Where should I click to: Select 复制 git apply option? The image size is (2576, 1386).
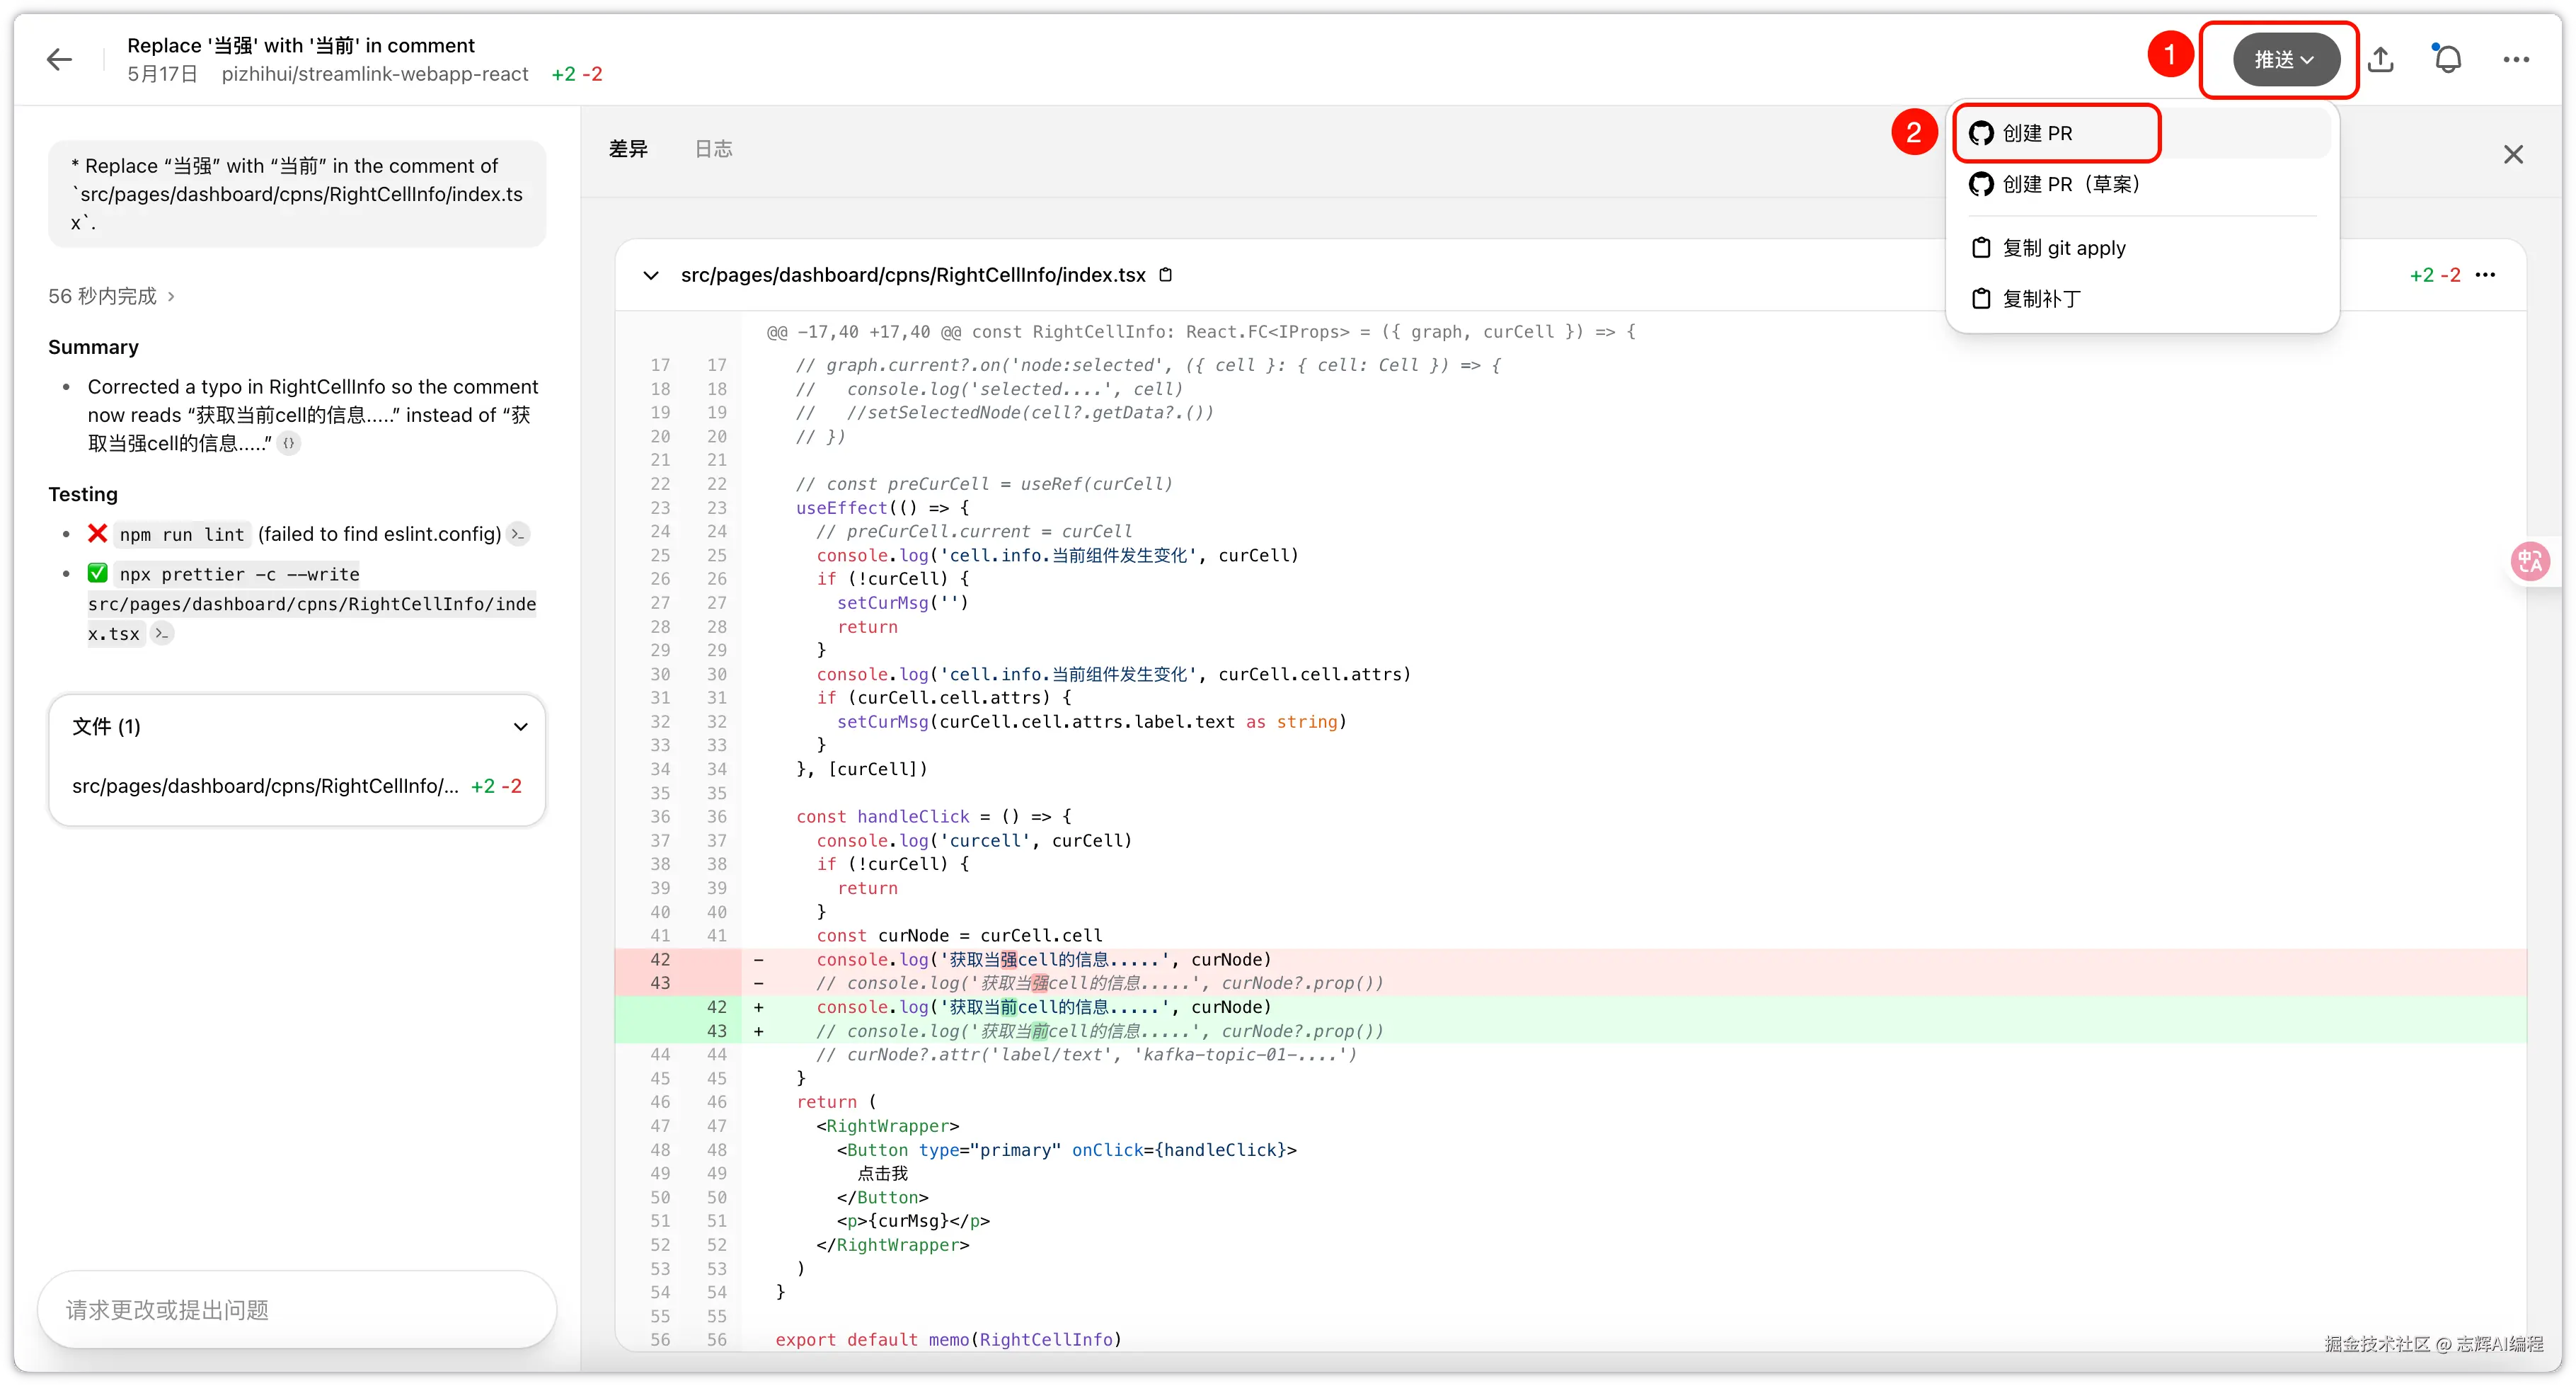(2063, 248)
